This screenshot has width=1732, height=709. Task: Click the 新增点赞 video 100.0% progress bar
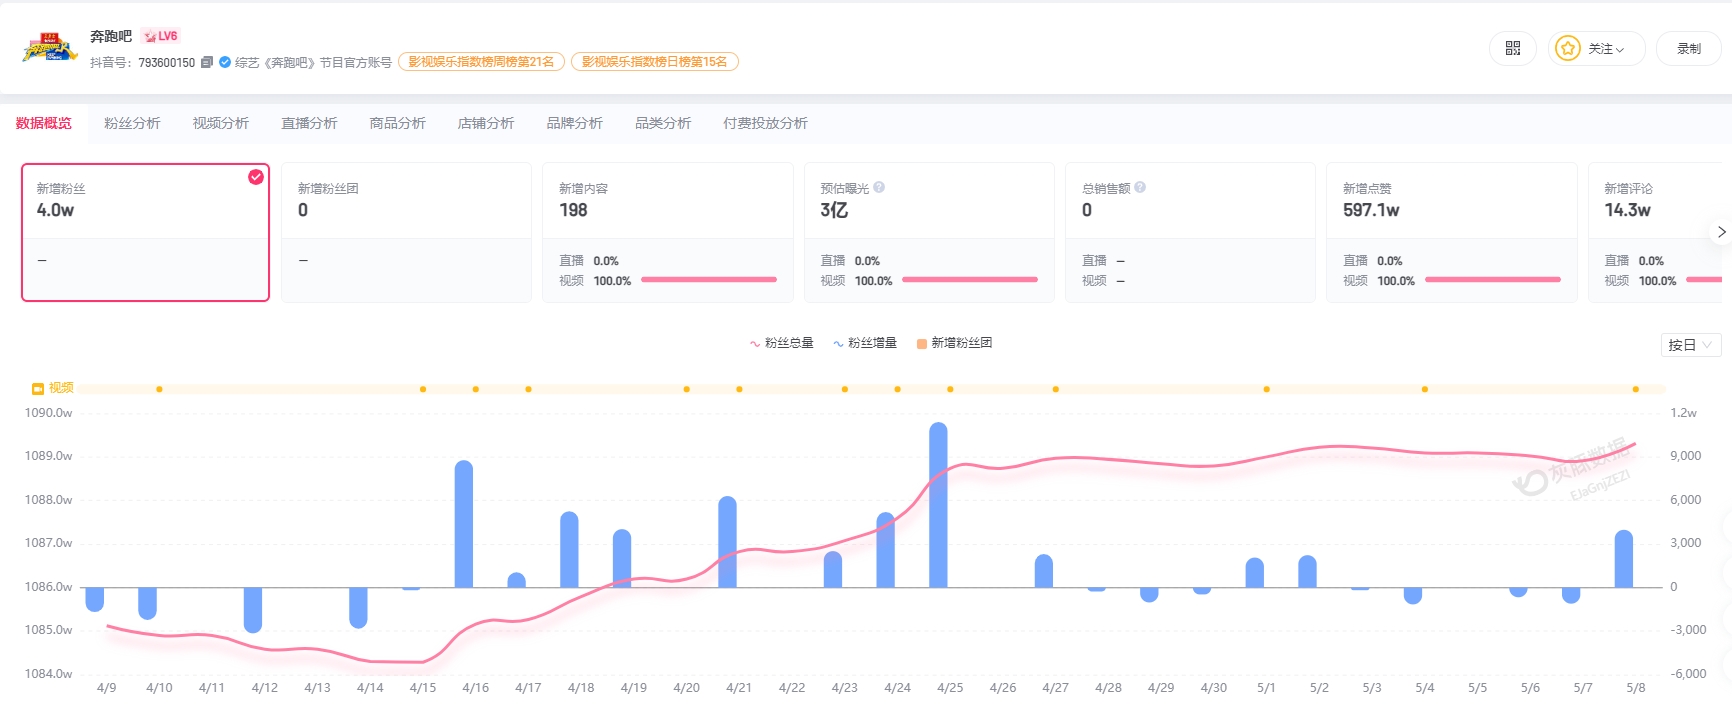pyautogui.click(x=1493, y=280)
